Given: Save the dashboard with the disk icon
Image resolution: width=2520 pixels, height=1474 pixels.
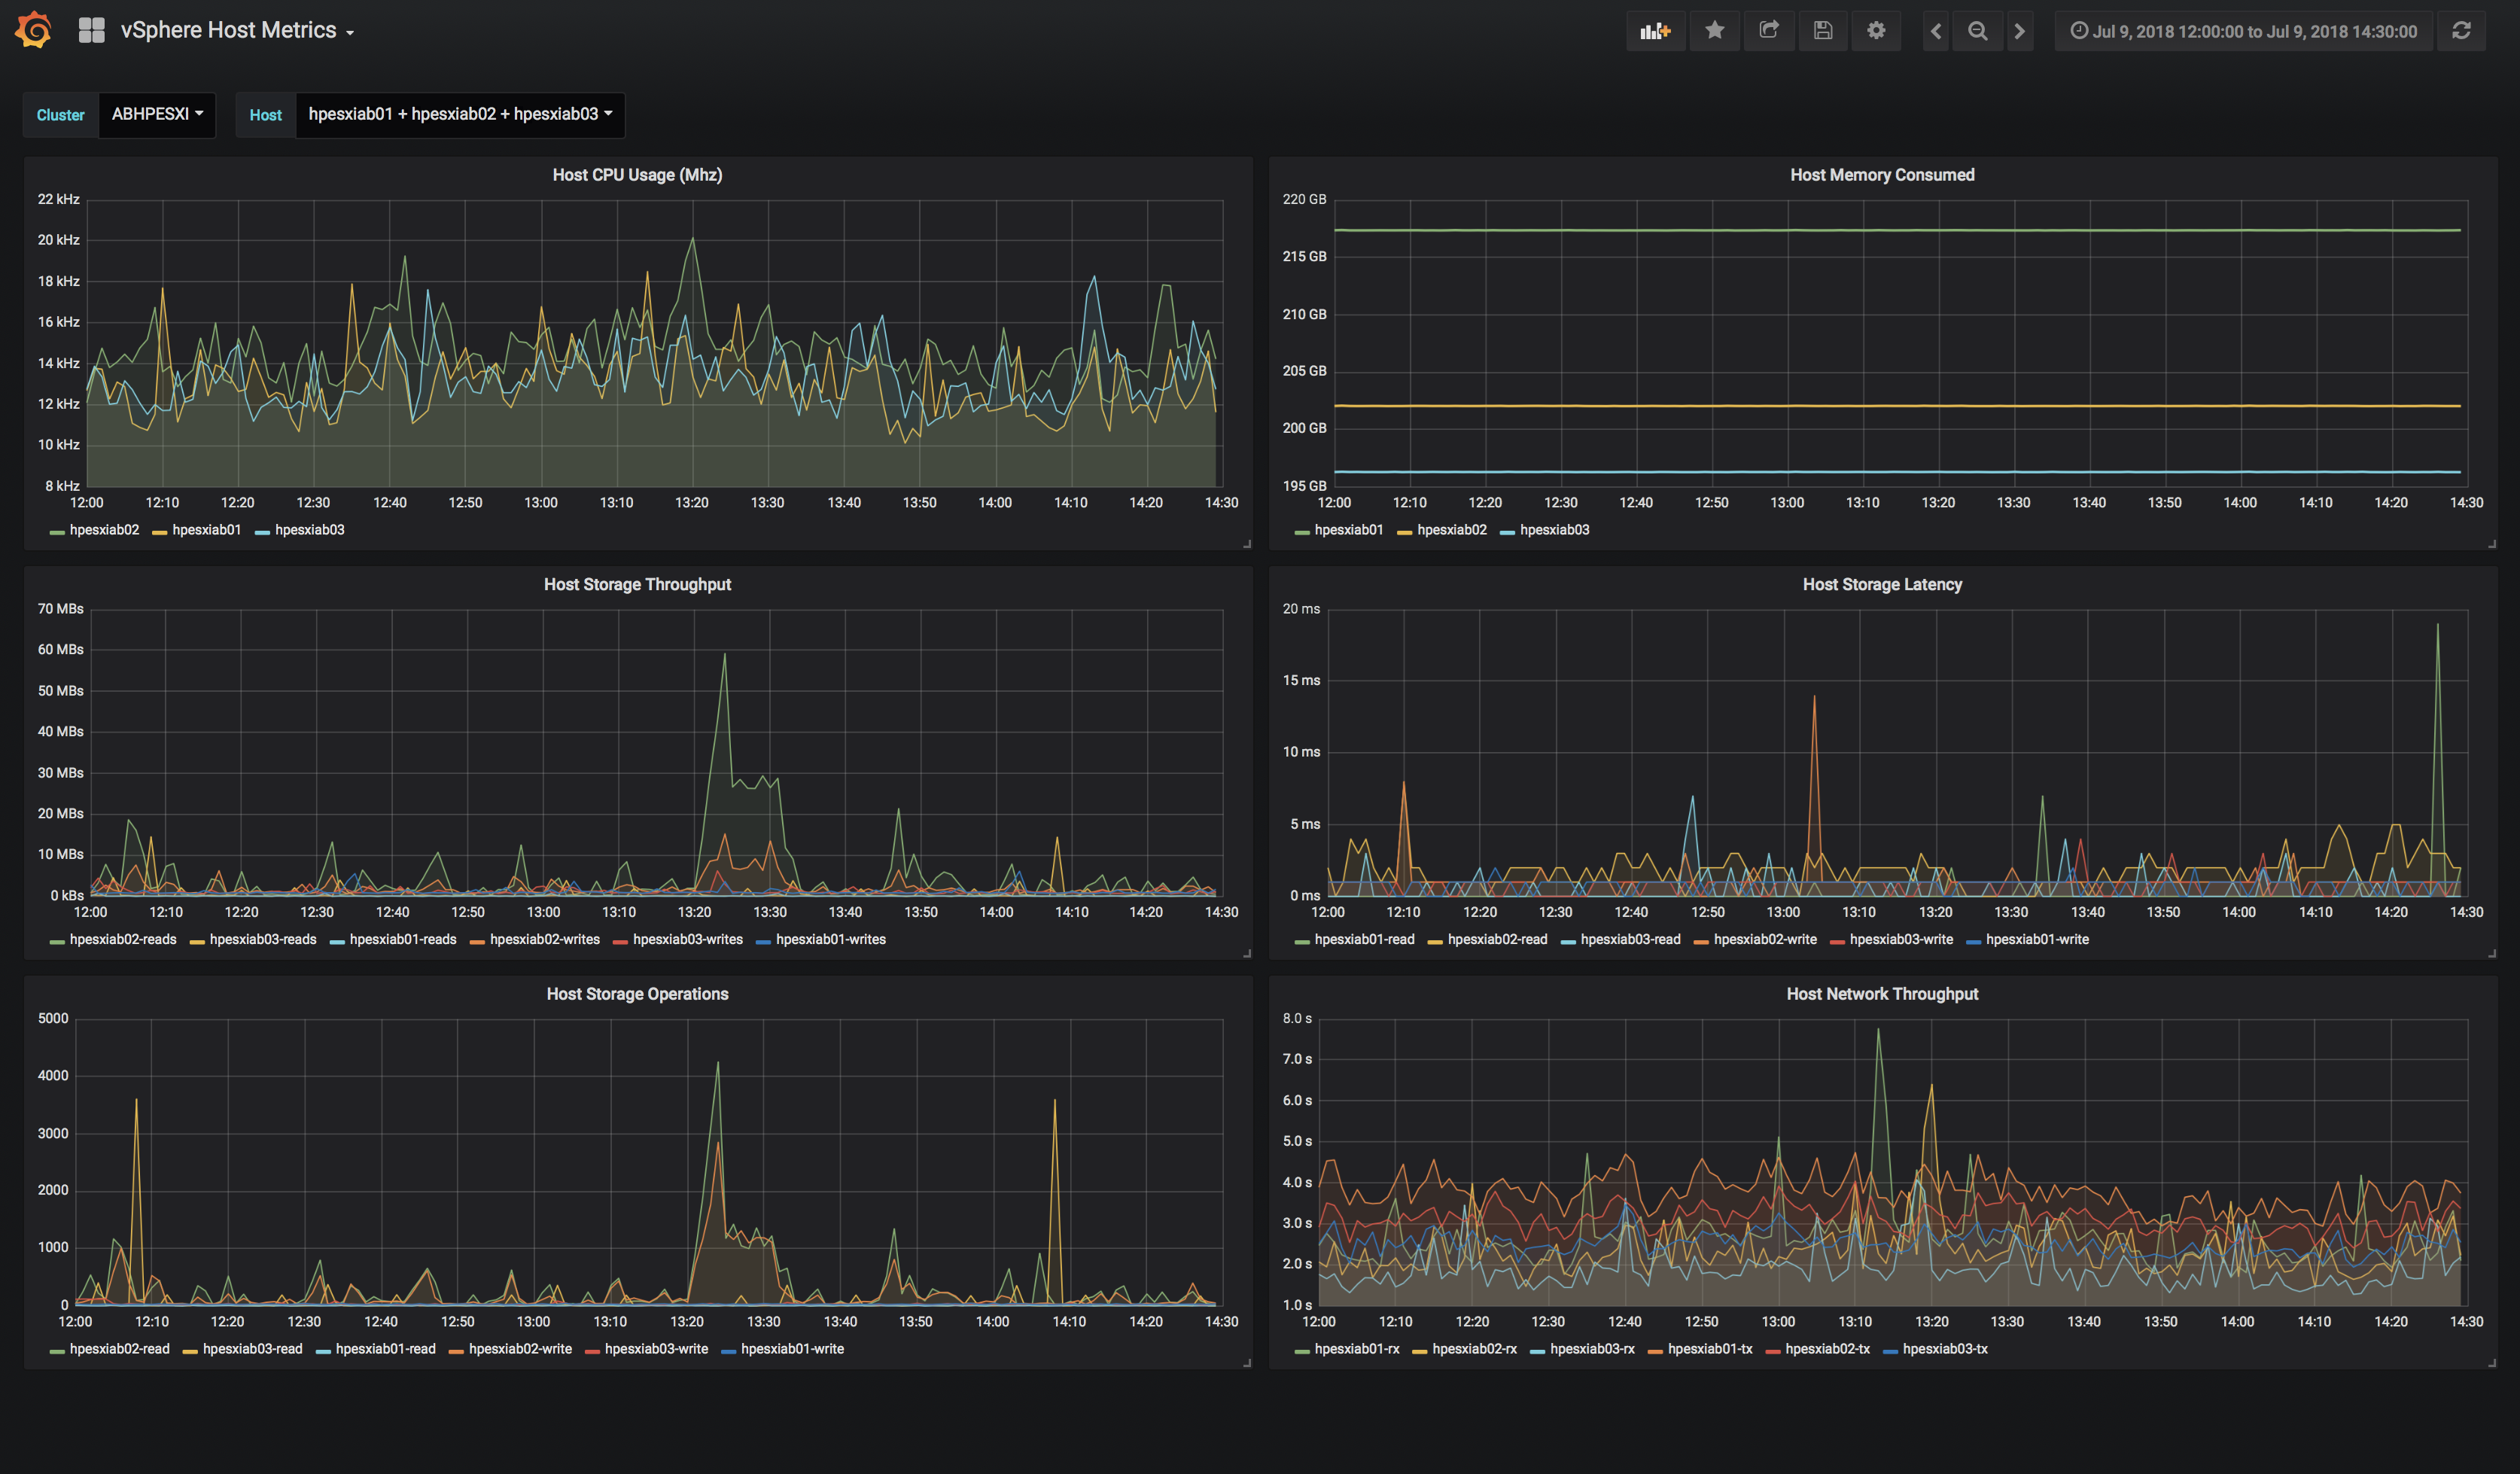Looking at the screenshot, I should coord(1822,31).
